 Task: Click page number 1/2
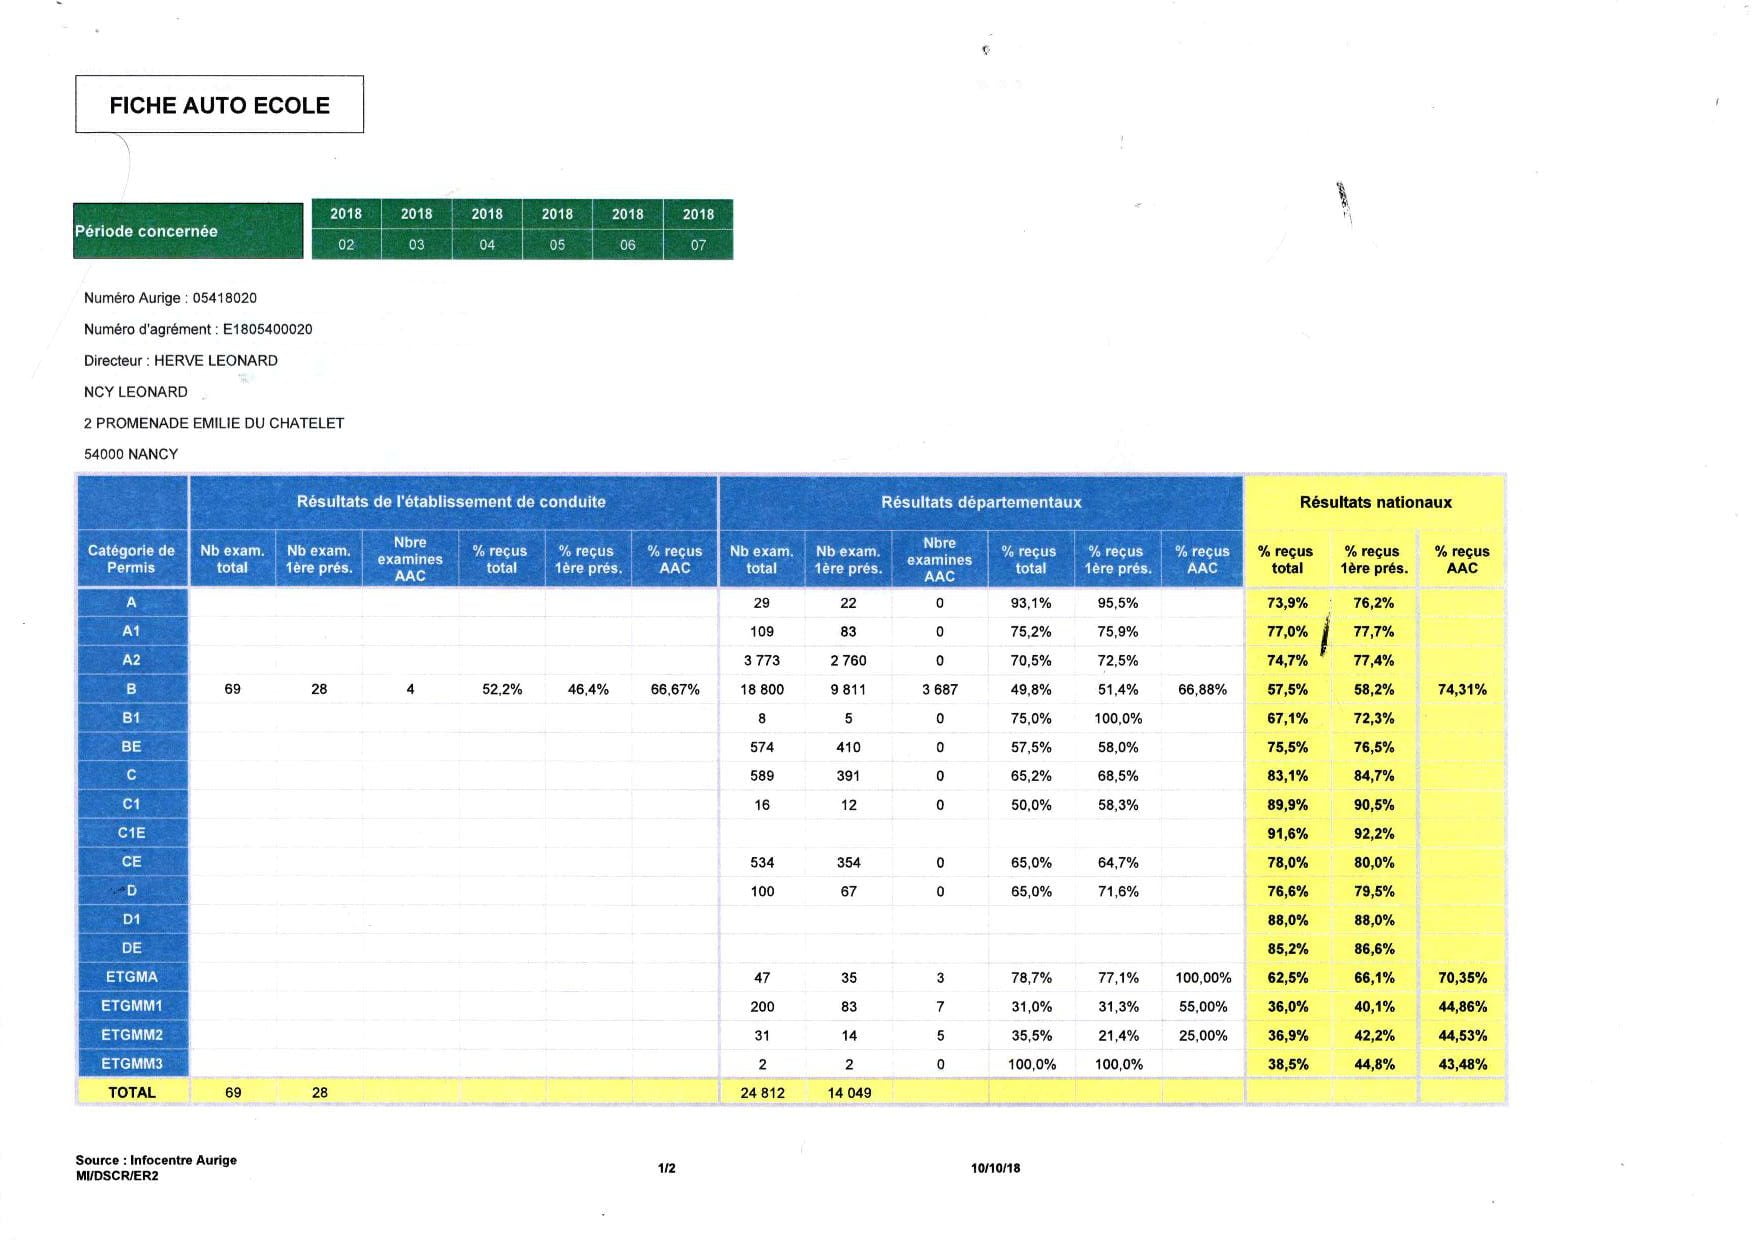(x=667, y=1168)
